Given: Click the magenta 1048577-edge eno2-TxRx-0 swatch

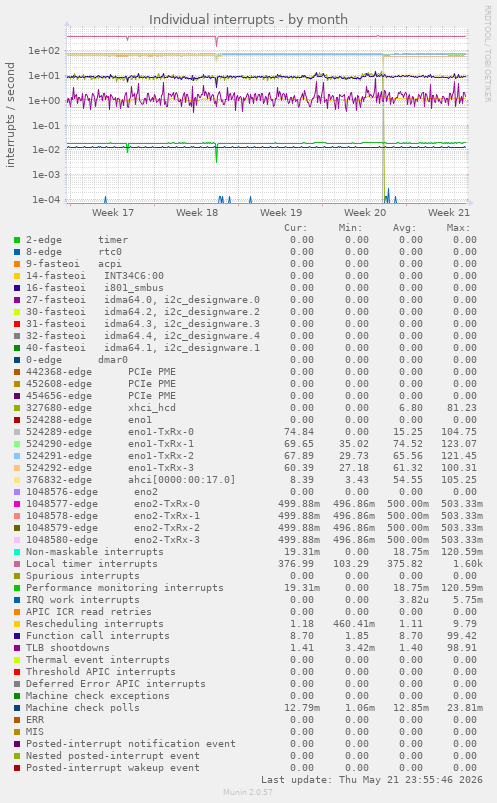Looking at the screenshot, I should (17, 504).
